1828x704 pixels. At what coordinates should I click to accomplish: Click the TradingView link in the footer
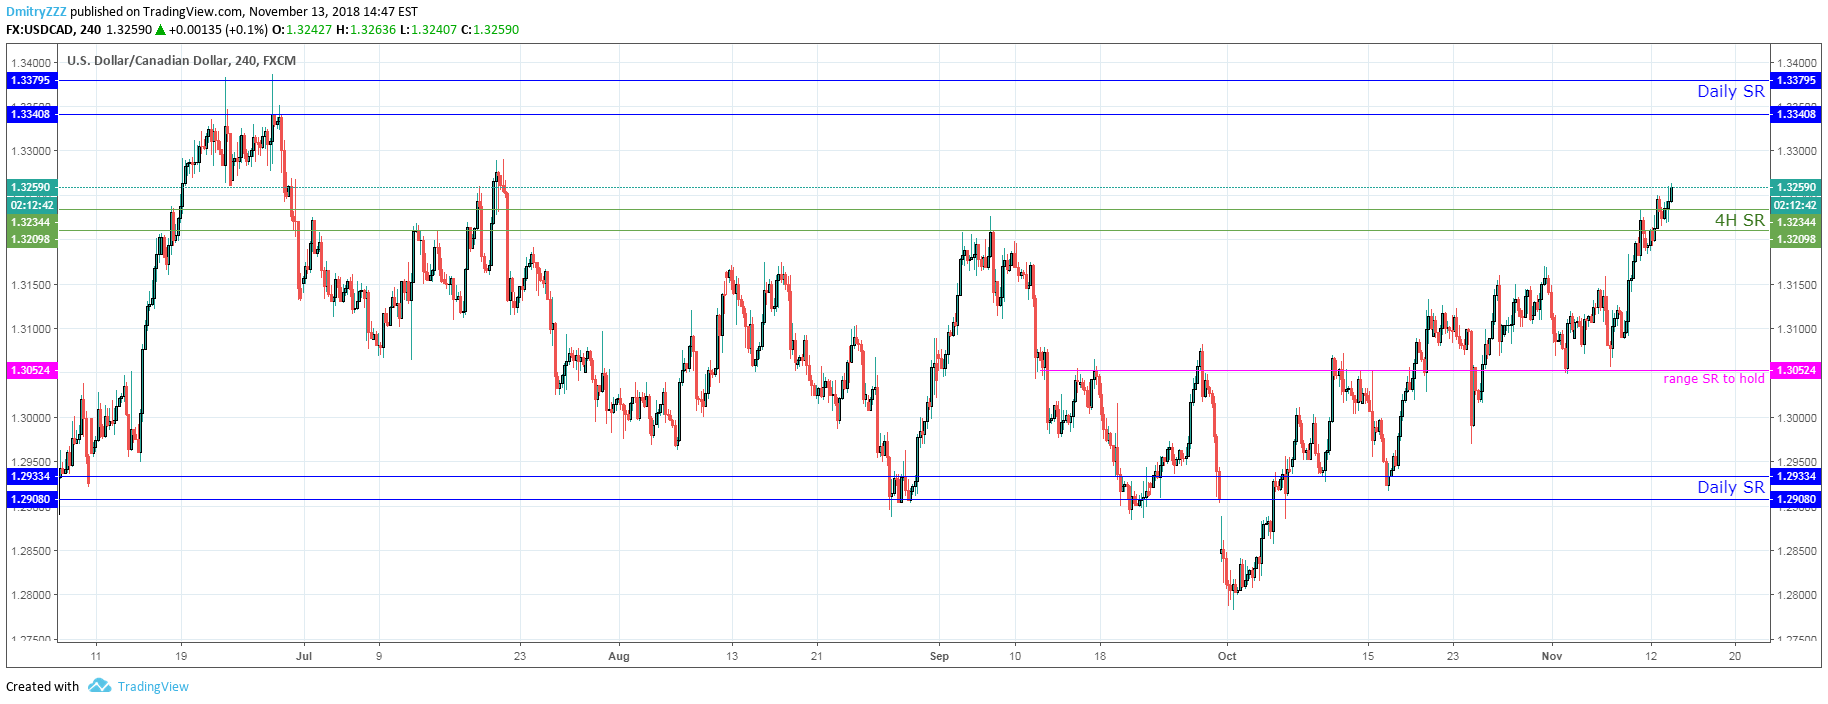(x=153, y=686)
